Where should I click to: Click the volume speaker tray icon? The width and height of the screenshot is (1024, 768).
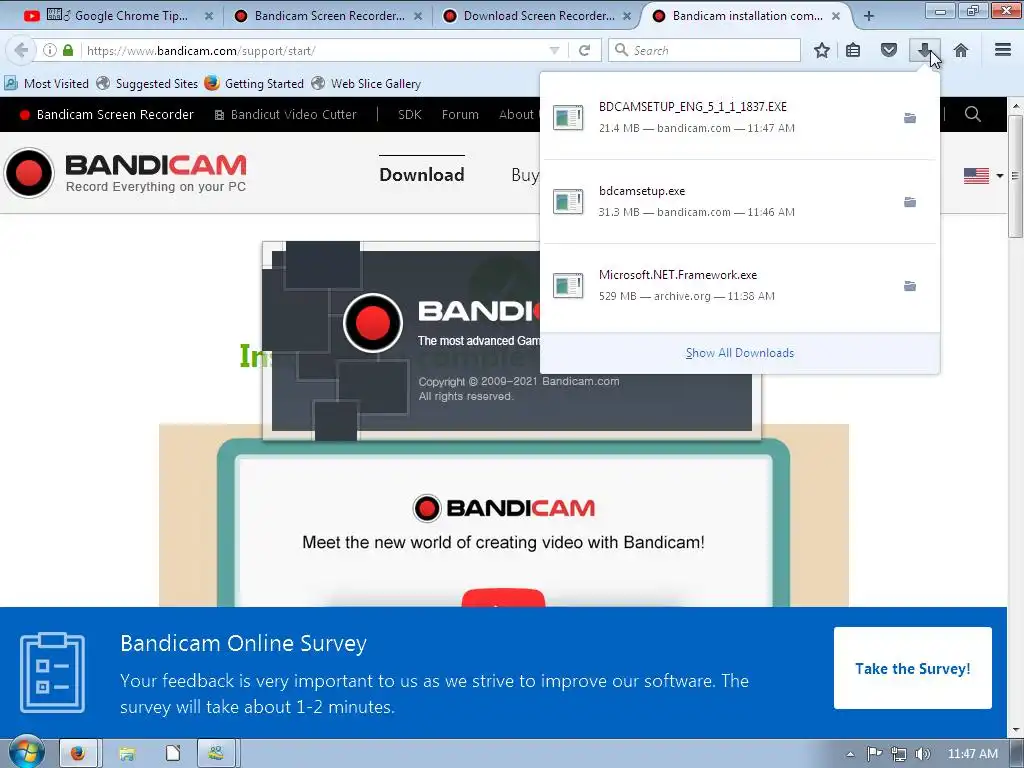pyautogui.click(x=923, y=754)
